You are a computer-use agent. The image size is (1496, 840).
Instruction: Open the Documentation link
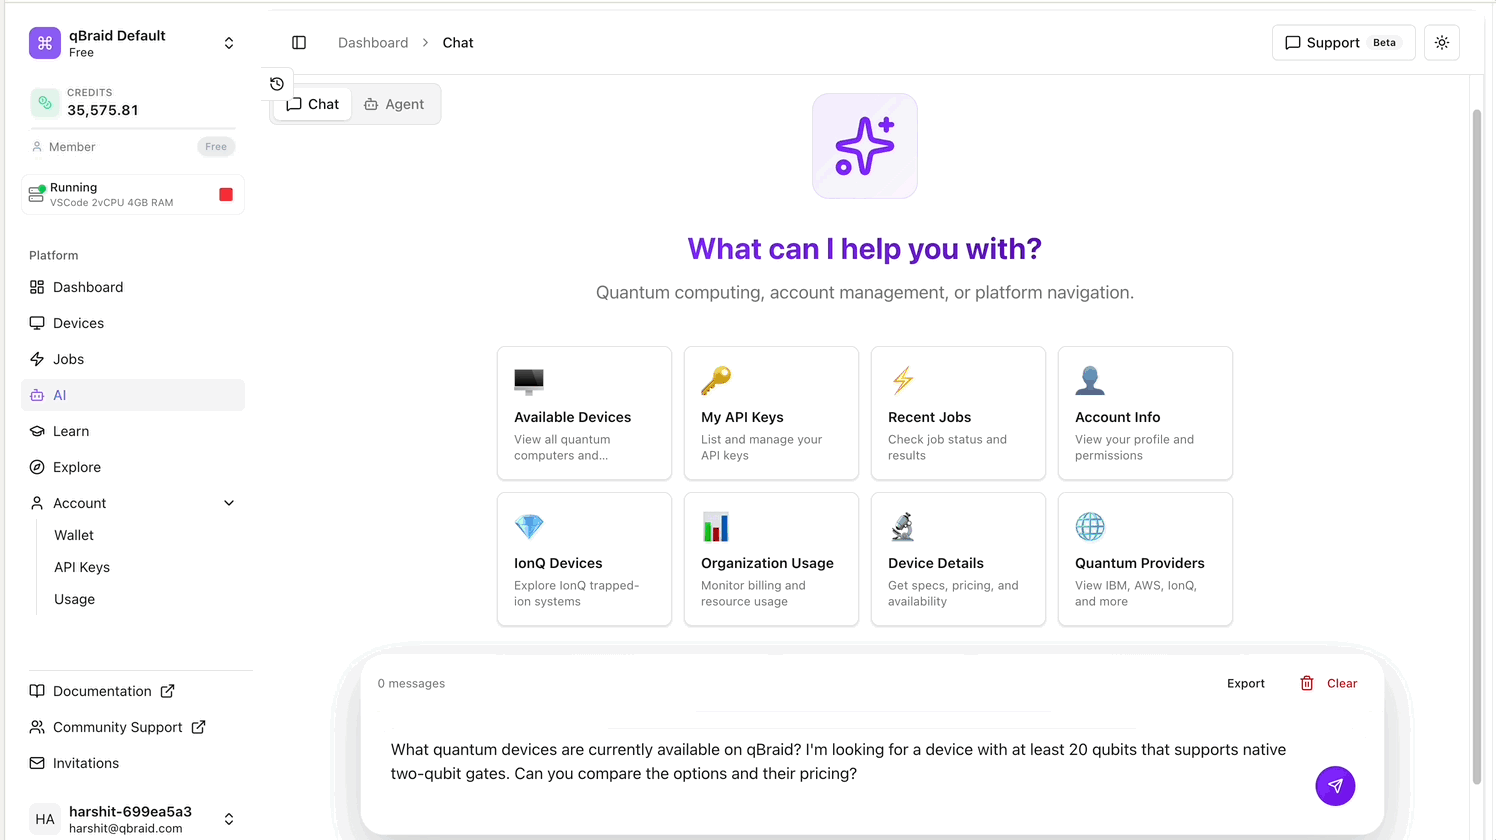point(102,691)
